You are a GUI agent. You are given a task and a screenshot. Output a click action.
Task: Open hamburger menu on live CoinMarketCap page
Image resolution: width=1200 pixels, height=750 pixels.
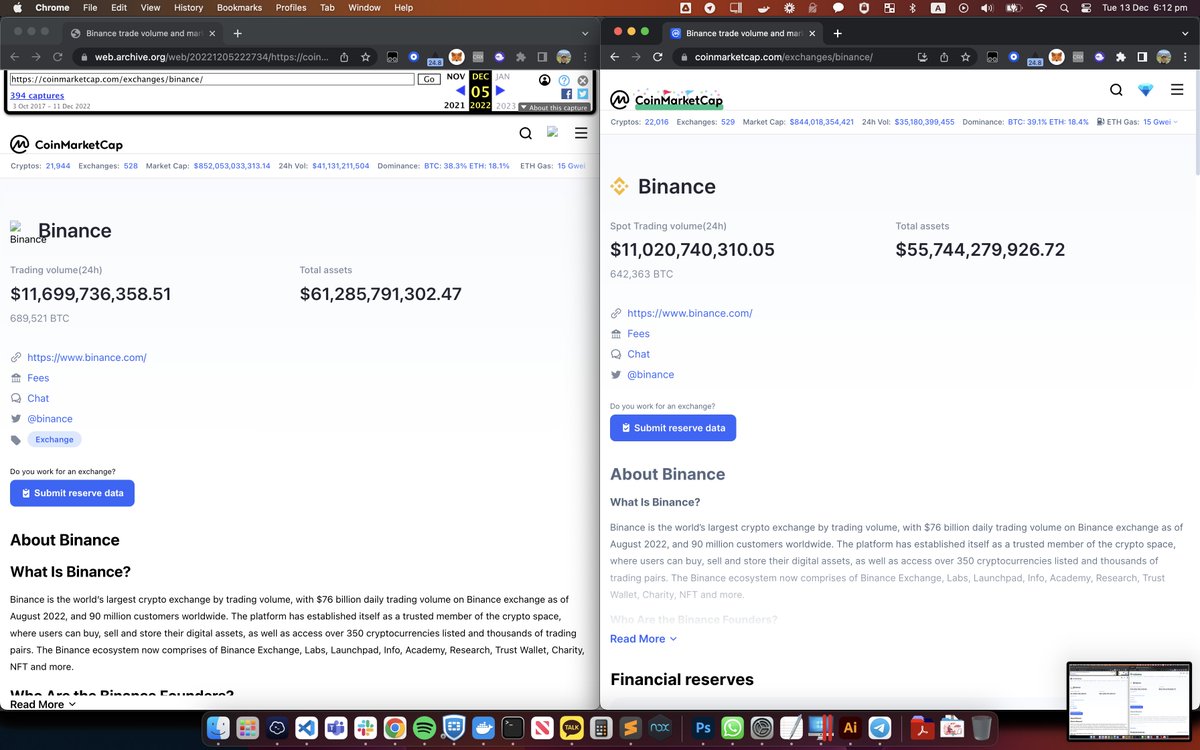[1176, 90]
